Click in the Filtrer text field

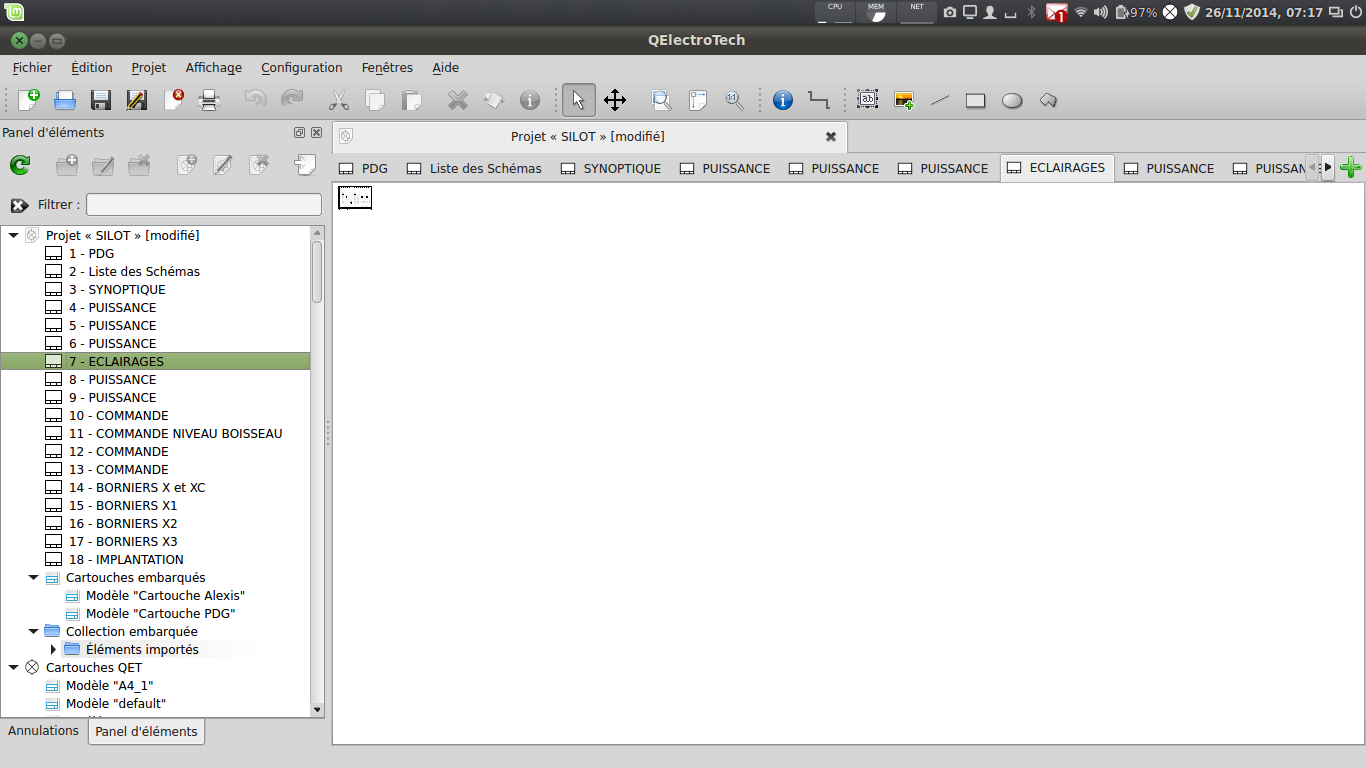coord(204,205)
